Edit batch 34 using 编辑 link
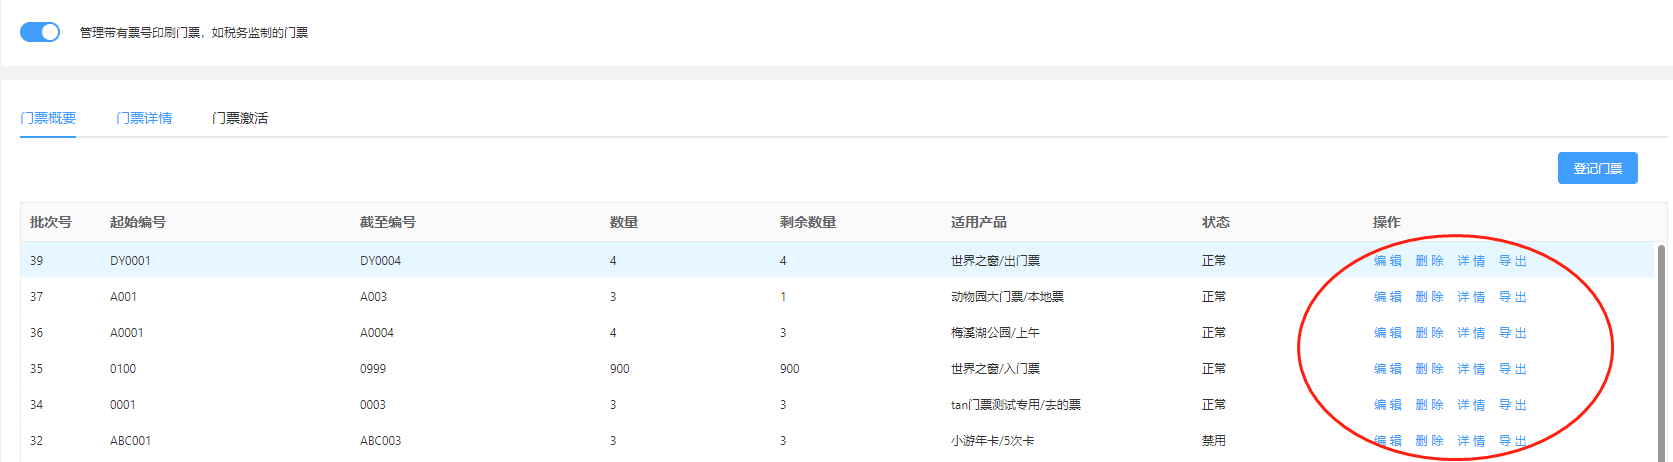 (1387, 405)
